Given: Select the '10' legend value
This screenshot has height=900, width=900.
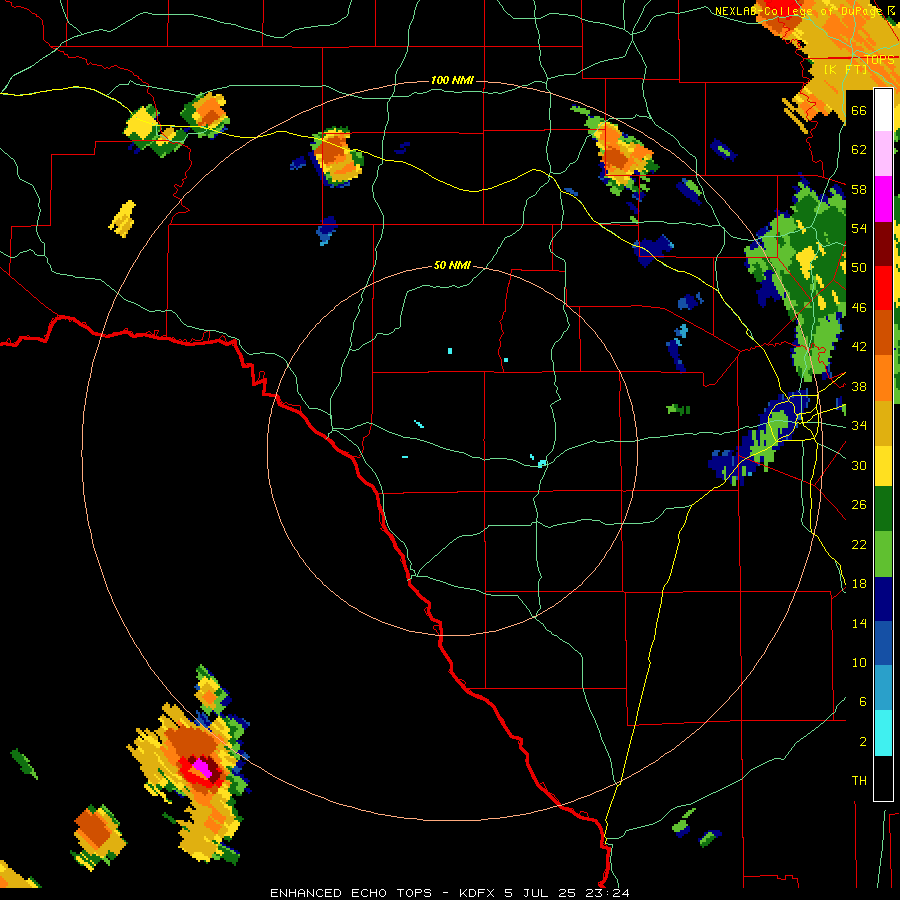Looking at the screenshot, I should [x=859, y=663].
